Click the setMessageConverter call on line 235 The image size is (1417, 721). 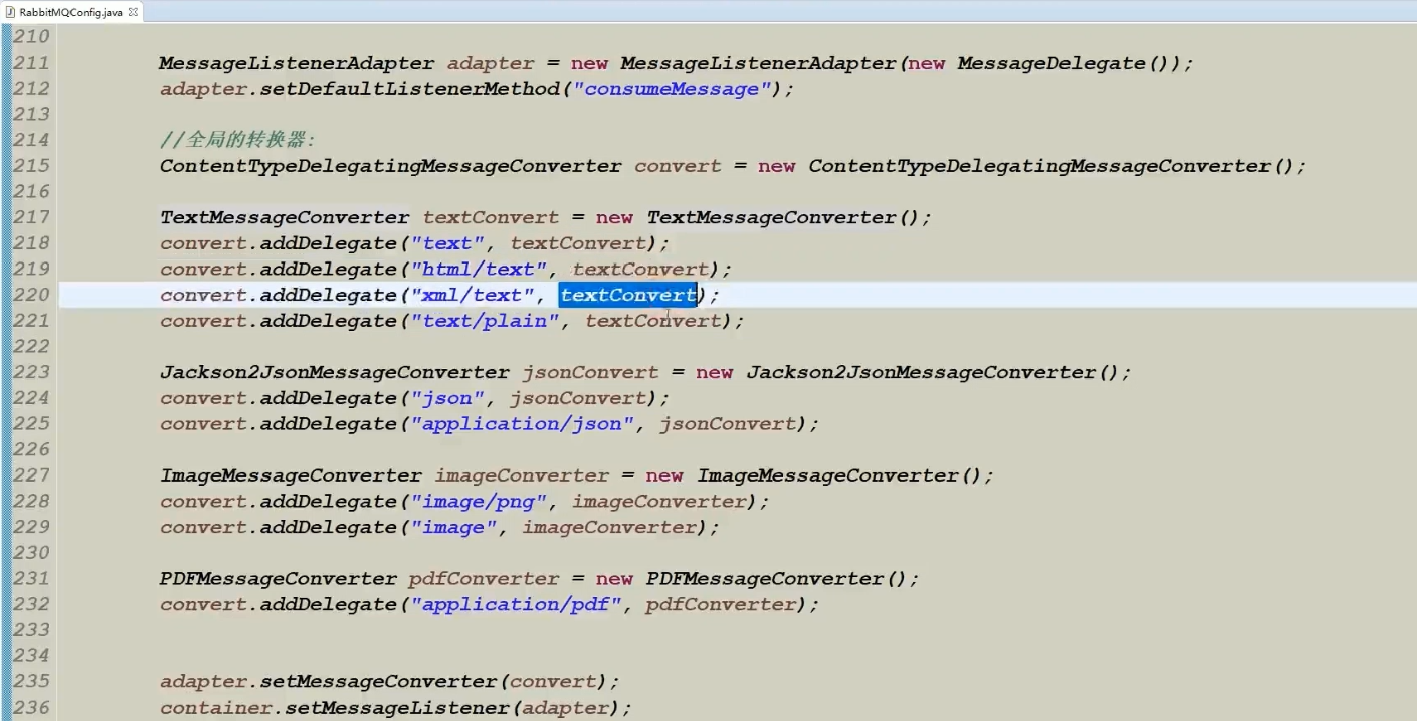pyautogui.click(x=379, y=681)
